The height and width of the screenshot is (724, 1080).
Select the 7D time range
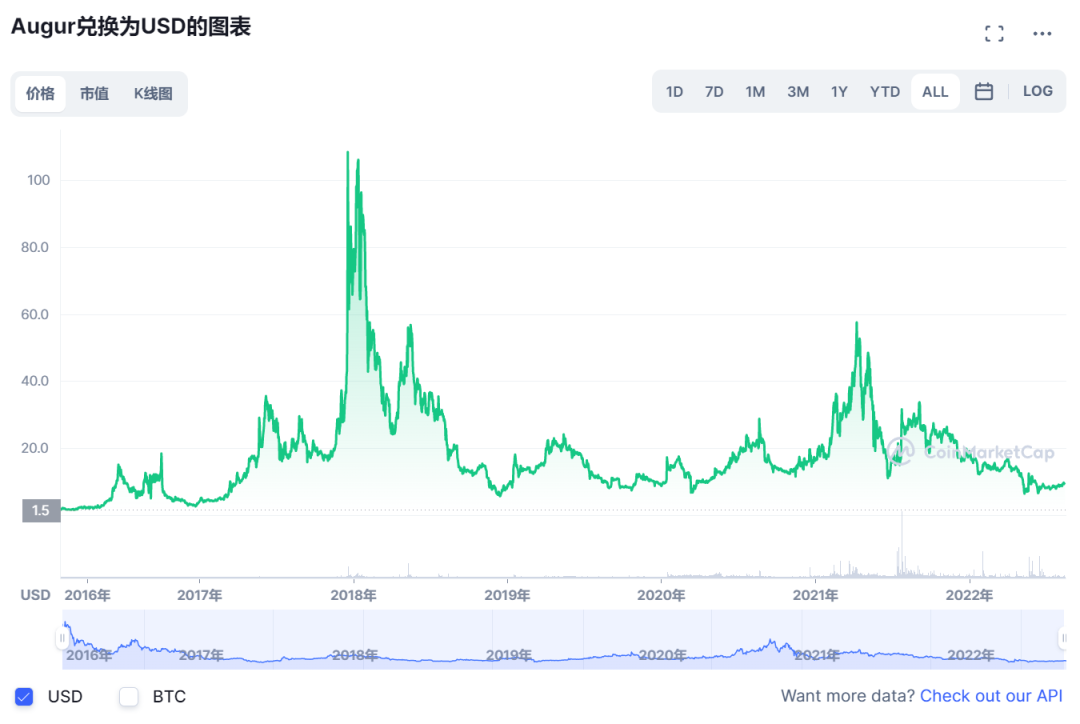click(x=714, y=90)
